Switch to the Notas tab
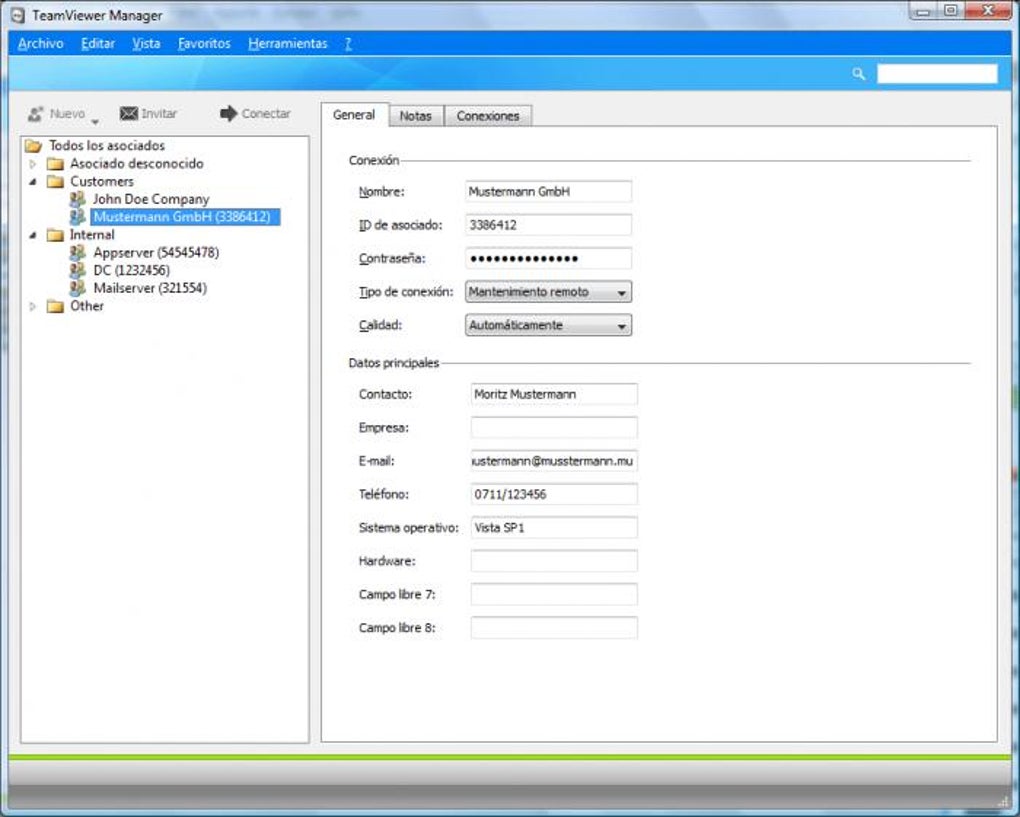Screen dimensions: 1020x817 click(416, 116)
